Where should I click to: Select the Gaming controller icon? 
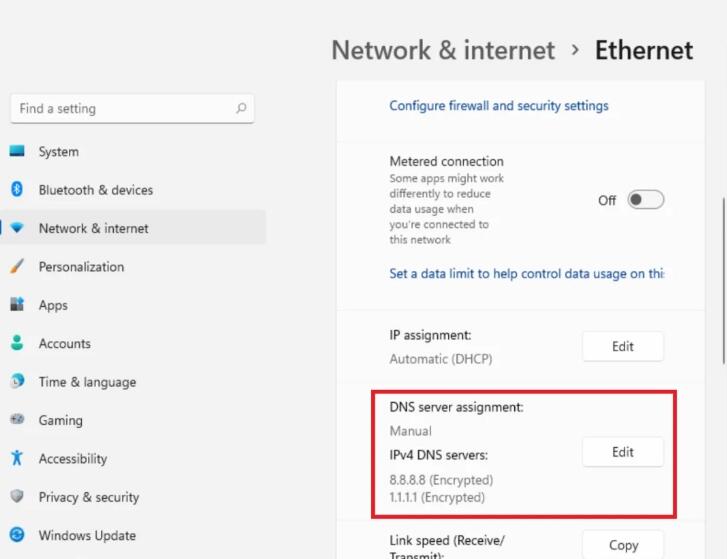click(x=17, y=419)
